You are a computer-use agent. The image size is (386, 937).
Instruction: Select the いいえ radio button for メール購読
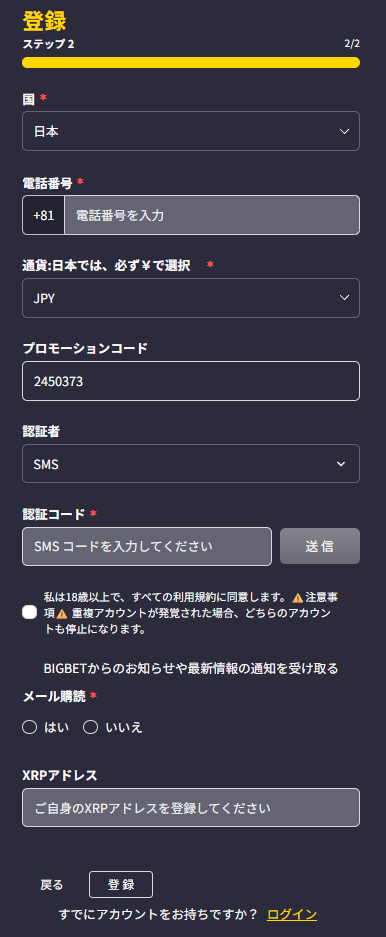click(x=90, y=727)
